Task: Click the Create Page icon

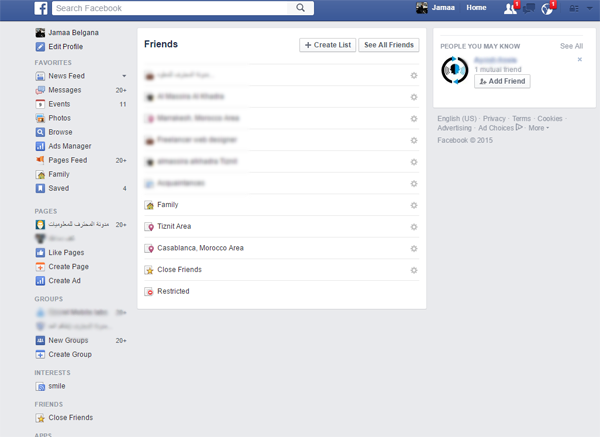Action: click(x=40, y=267)
